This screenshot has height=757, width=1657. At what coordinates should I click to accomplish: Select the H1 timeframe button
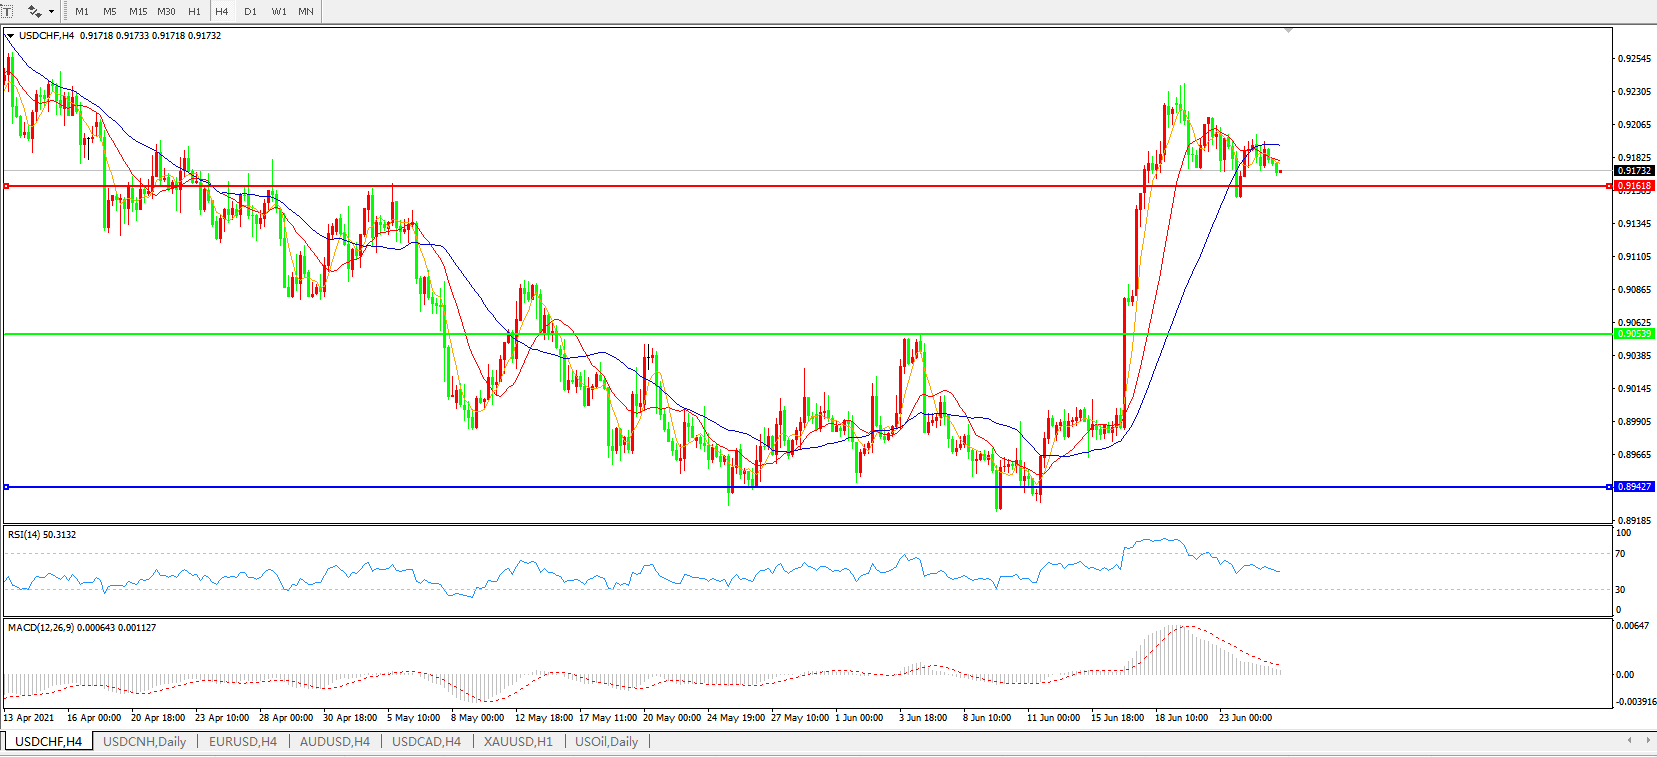[x=194, y=12]
